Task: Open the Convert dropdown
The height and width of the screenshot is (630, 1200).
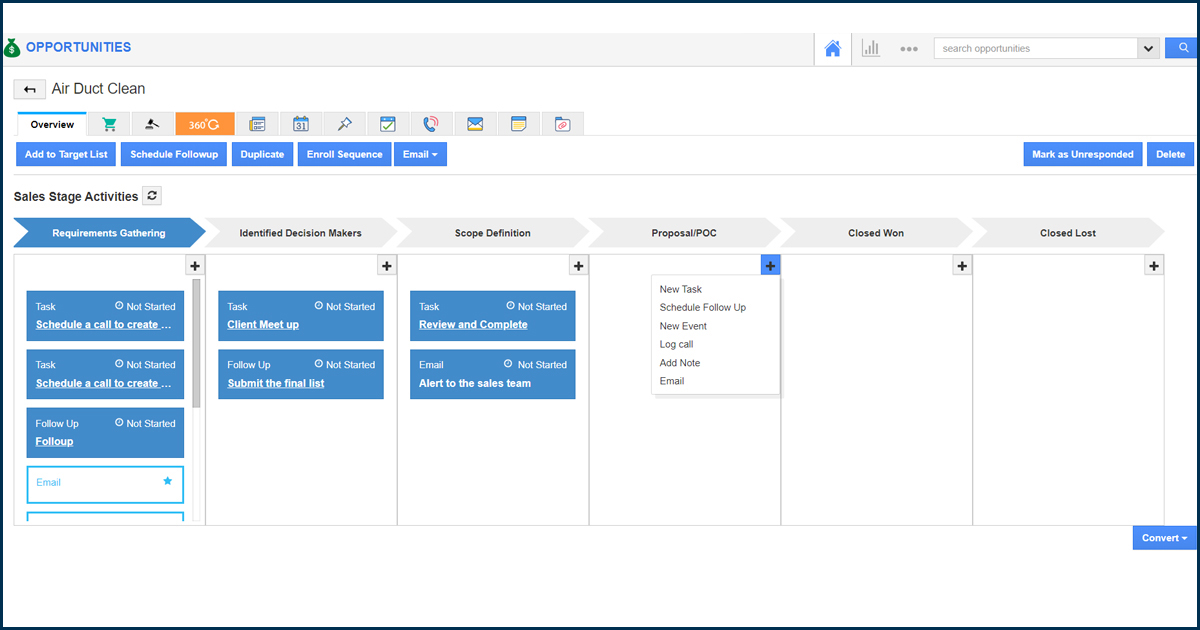Action: [1165, 538]
